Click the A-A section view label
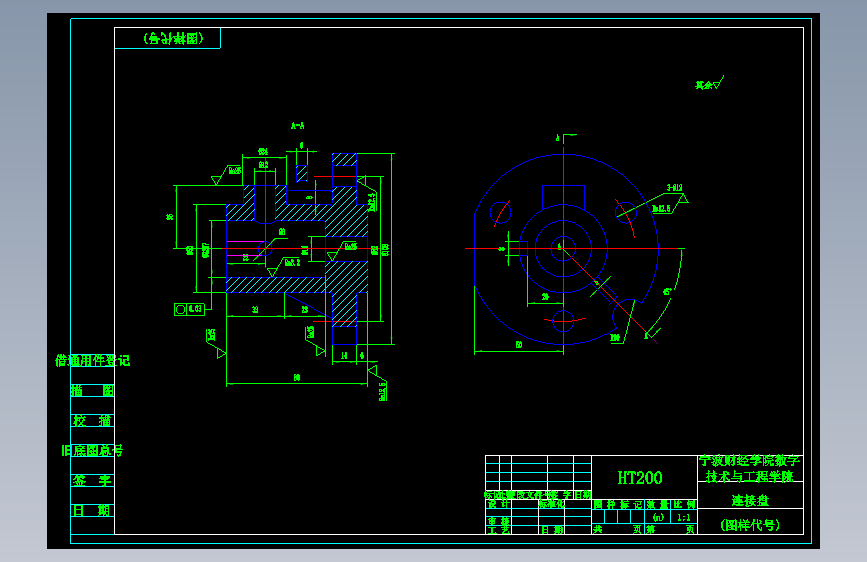 (x=297, y=126)
